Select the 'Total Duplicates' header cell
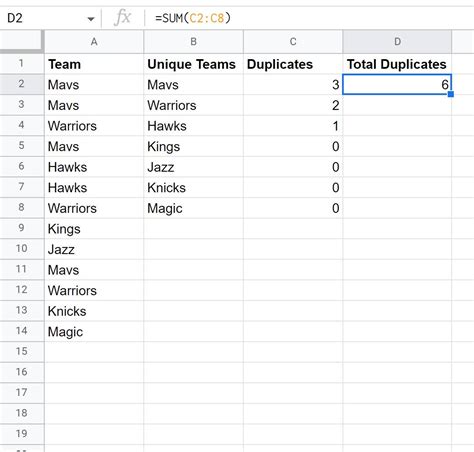 click(x=397, y=64)
